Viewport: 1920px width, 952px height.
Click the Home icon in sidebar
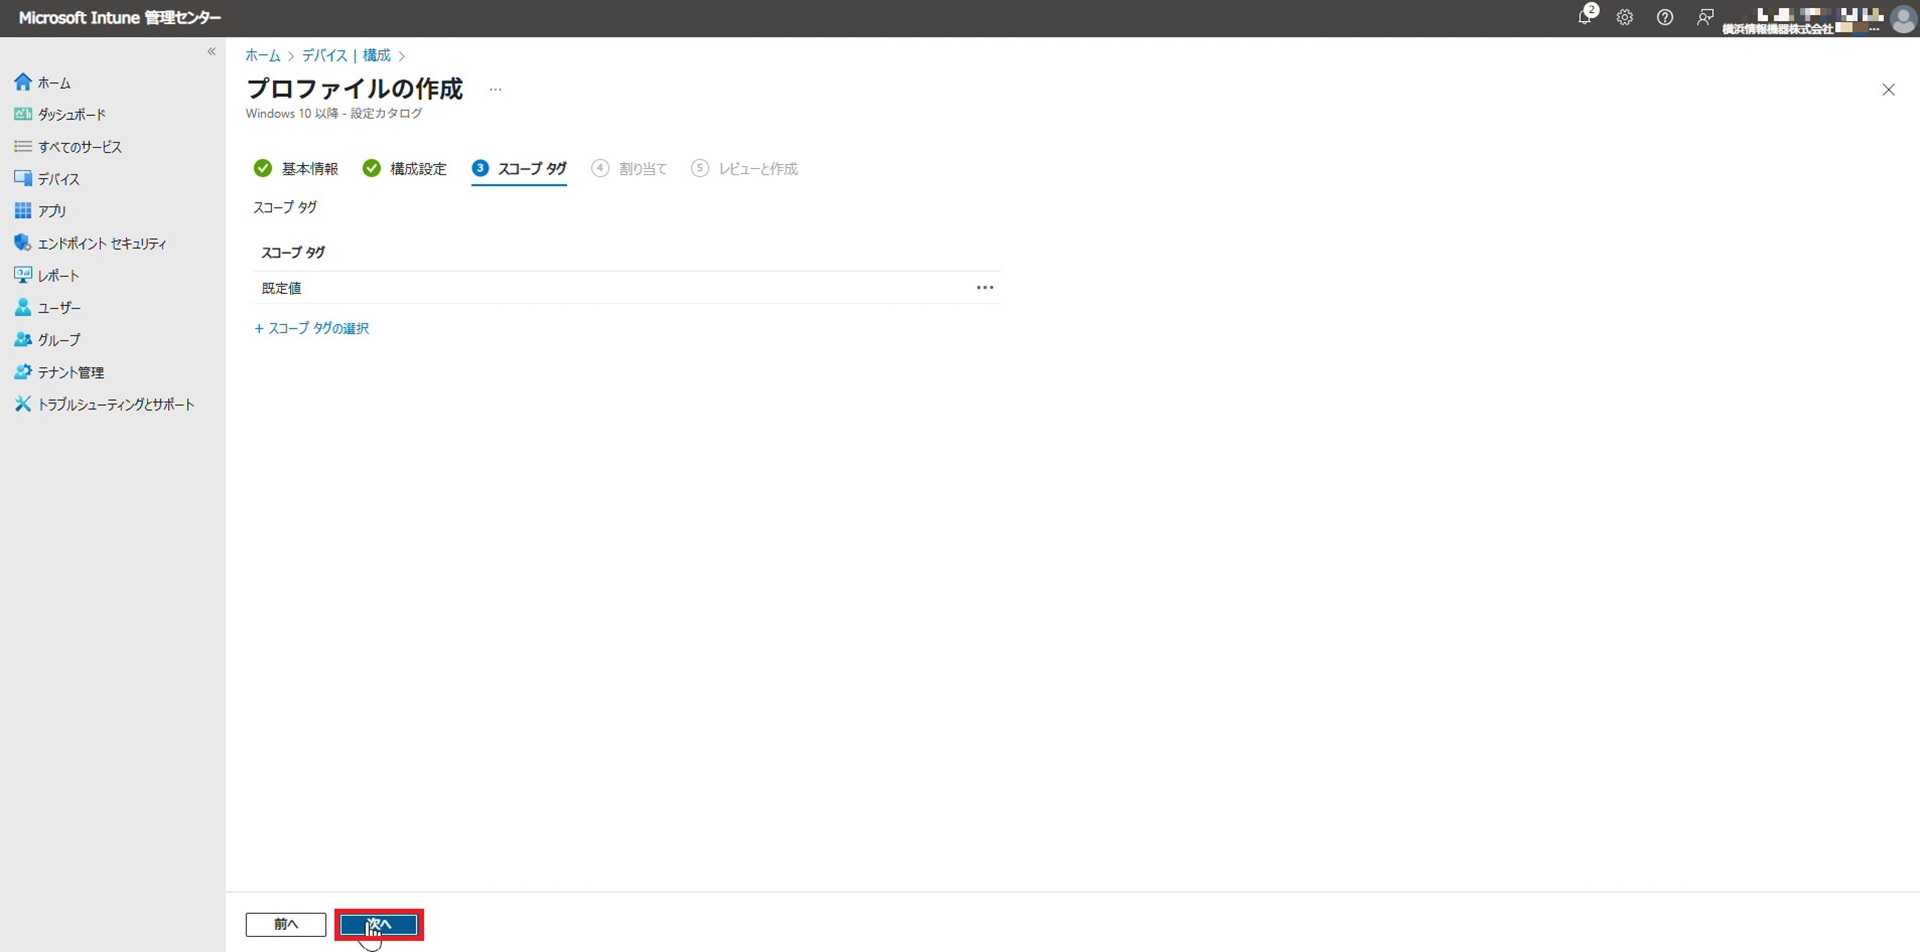point(22,82)
